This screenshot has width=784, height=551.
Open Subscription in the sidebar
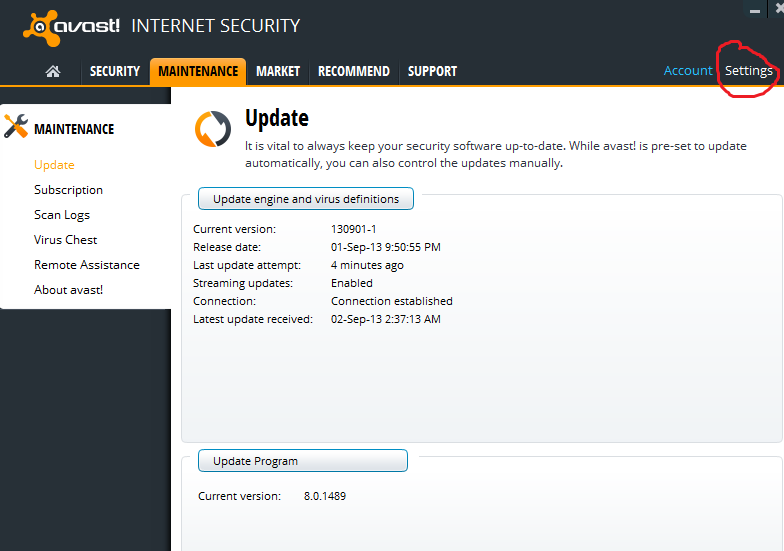pos(68,190)
